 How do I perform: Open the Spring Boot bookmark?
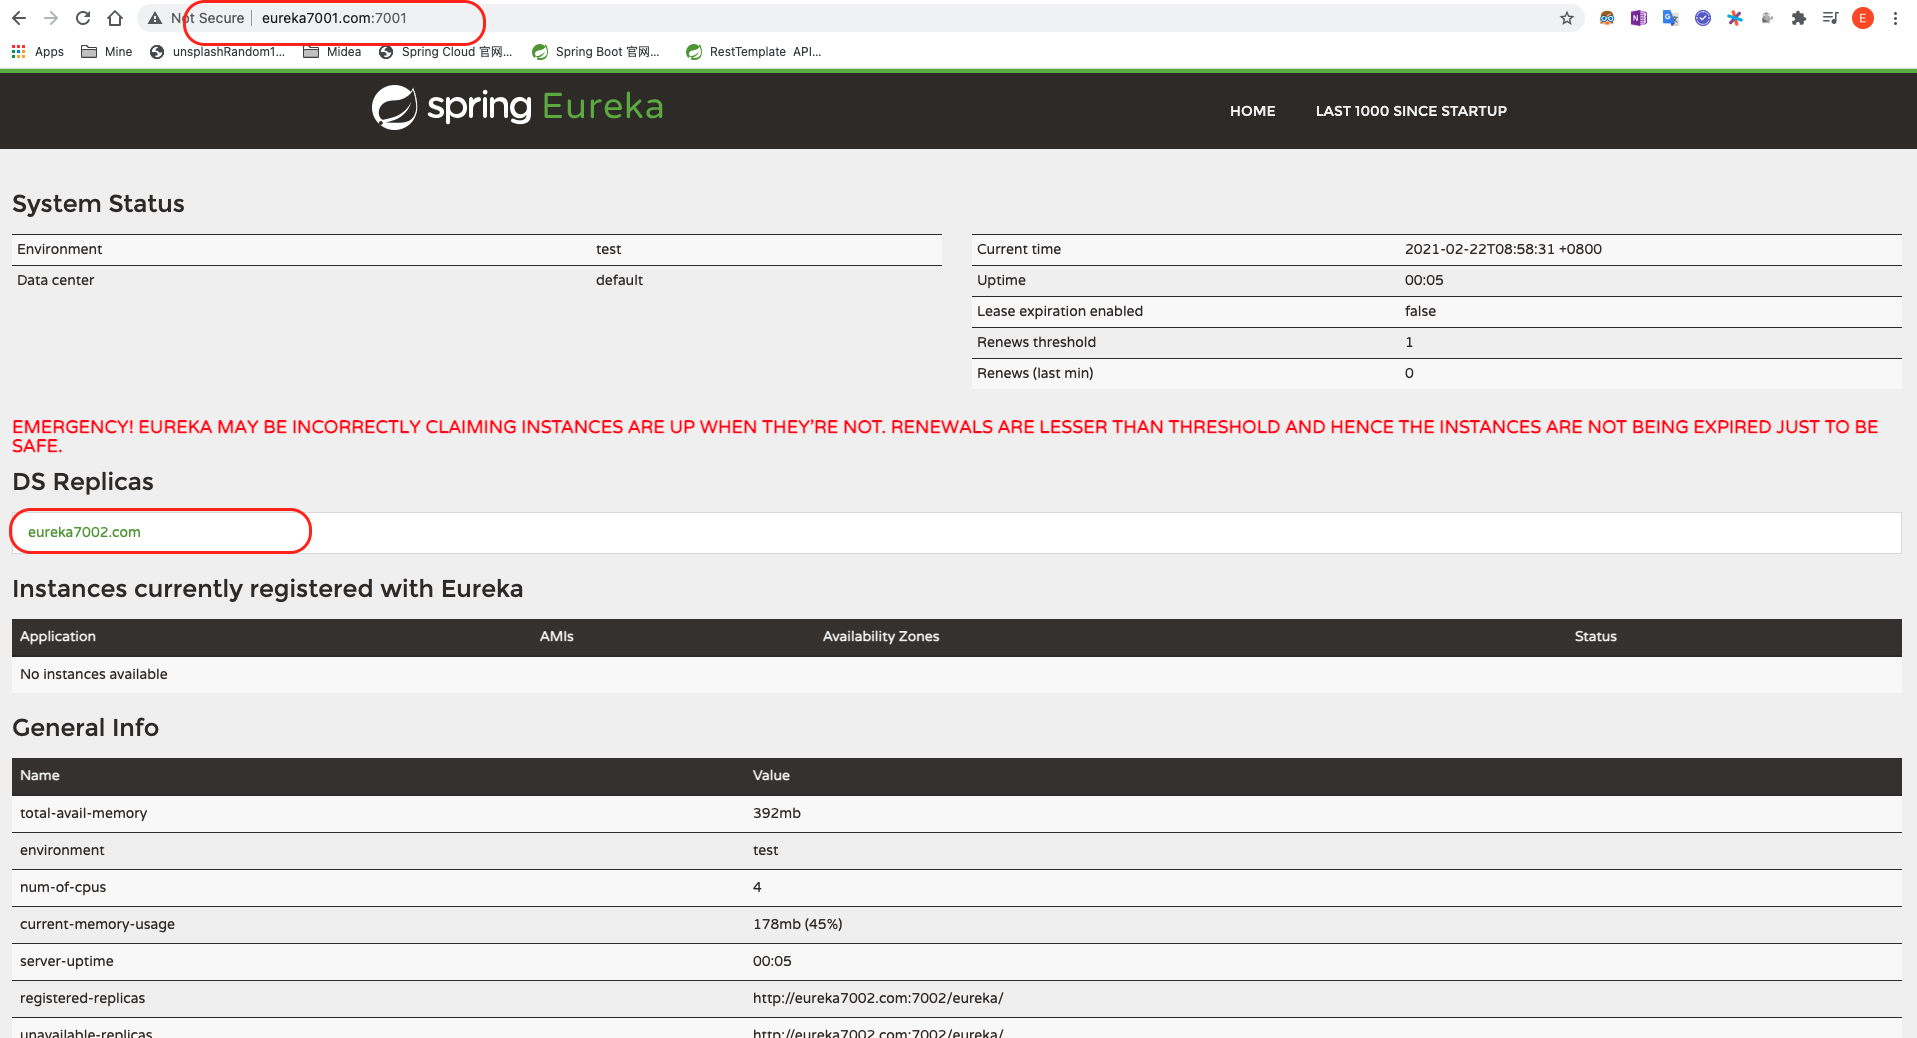(596, 52)
